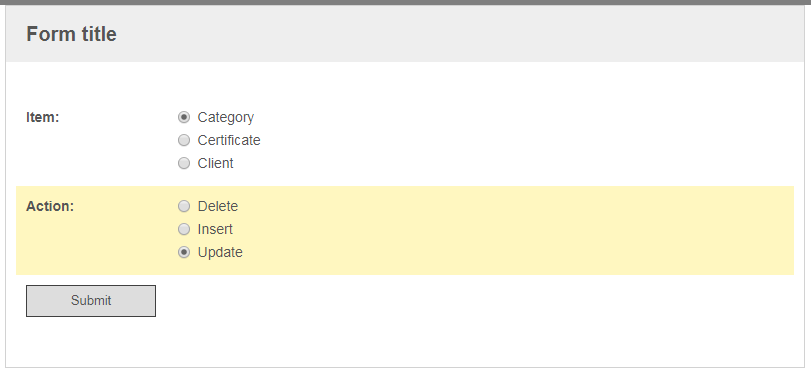
Task: Choose the Certificate radio circle
Action: 184,140
